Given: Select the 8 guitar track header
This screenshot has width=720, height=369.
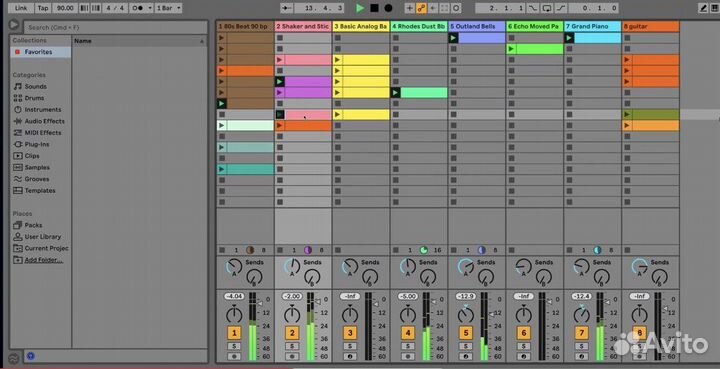Looking at the screenshot, I should pyautogui.click(x=651, y=26).
